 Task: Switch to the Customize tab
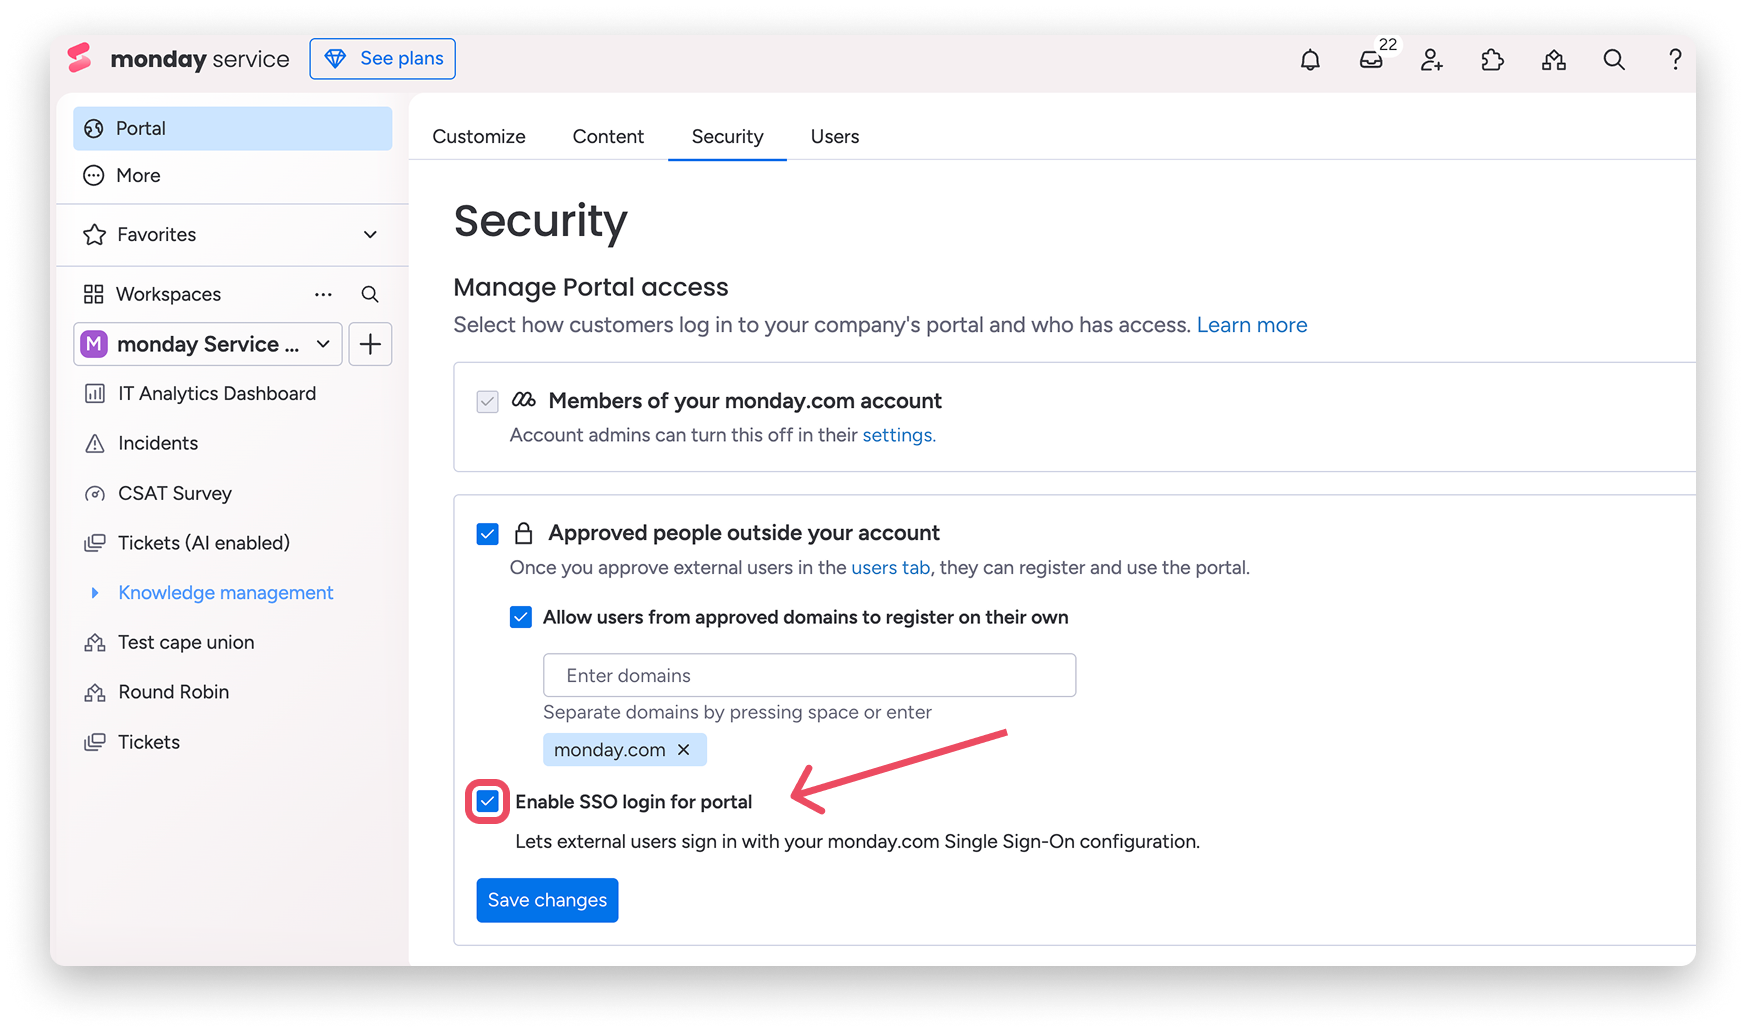tap(479, 137)
